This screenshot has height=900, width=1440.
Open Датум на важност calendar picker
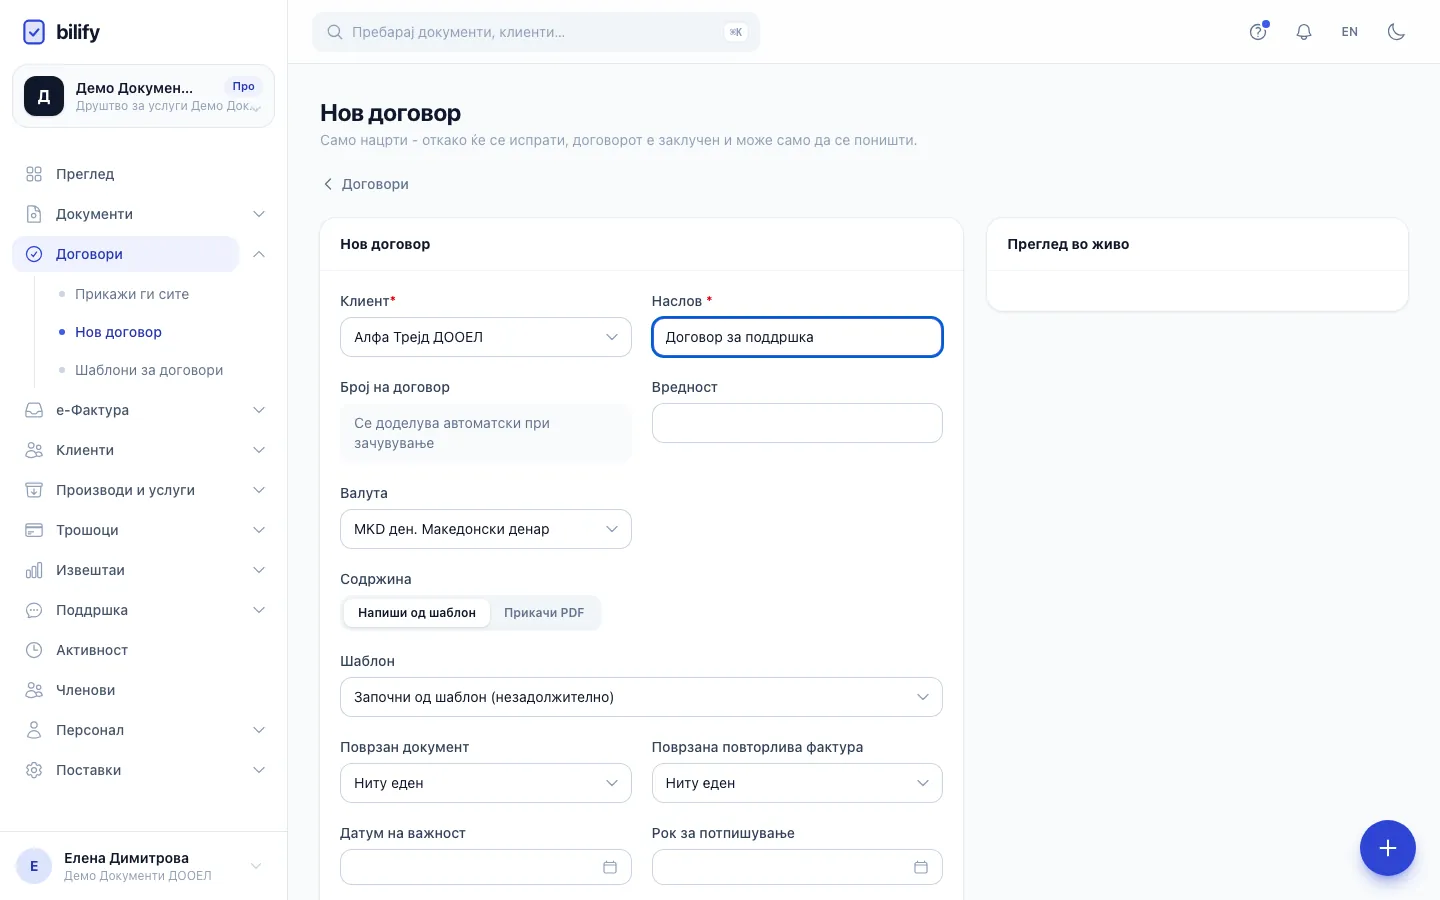(x=610, y=867)
